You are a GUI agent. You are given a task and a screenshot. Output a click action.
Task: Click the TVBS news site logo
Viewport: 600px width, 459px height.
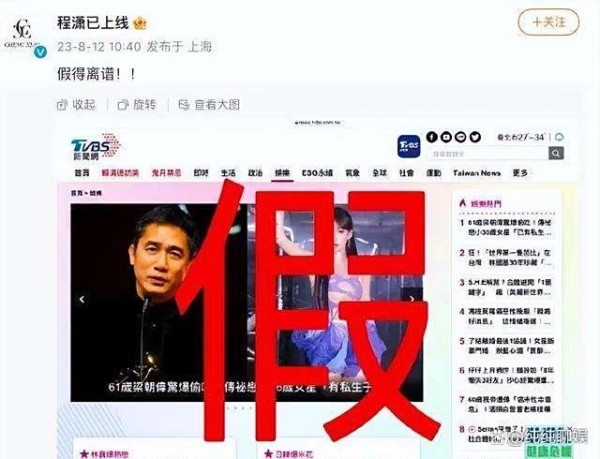pyautogui.click(x=96, y=147)
